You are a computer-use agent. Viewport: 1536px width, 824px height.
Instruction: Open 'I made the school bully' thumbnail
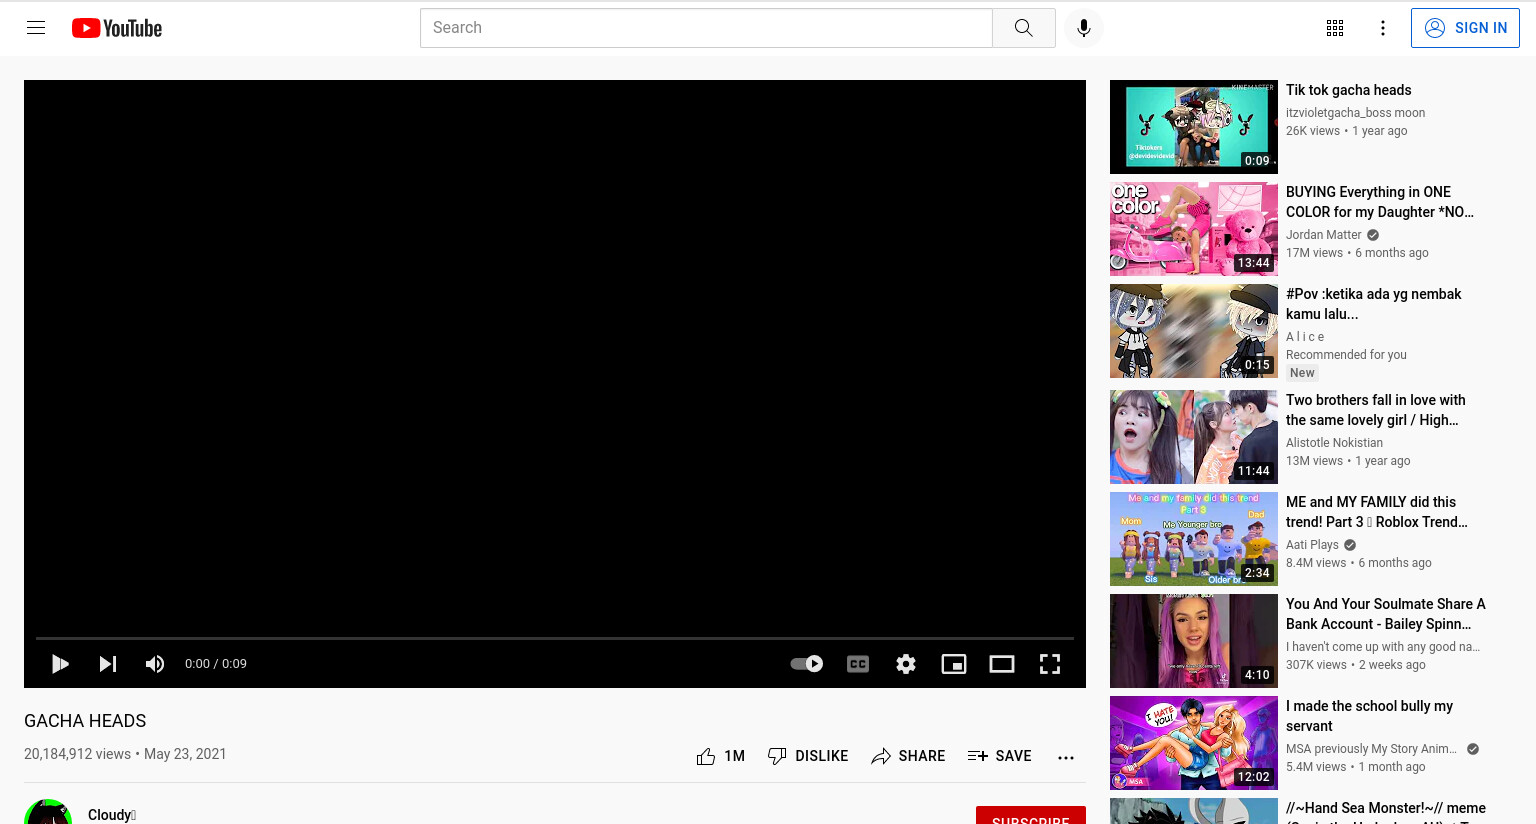tap(1194, 743)
